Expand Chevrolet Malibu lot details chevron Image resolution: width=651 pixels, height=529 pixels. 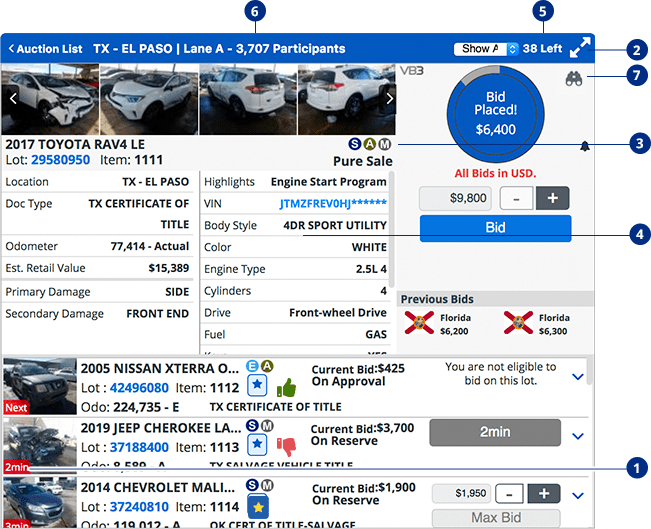578,495
